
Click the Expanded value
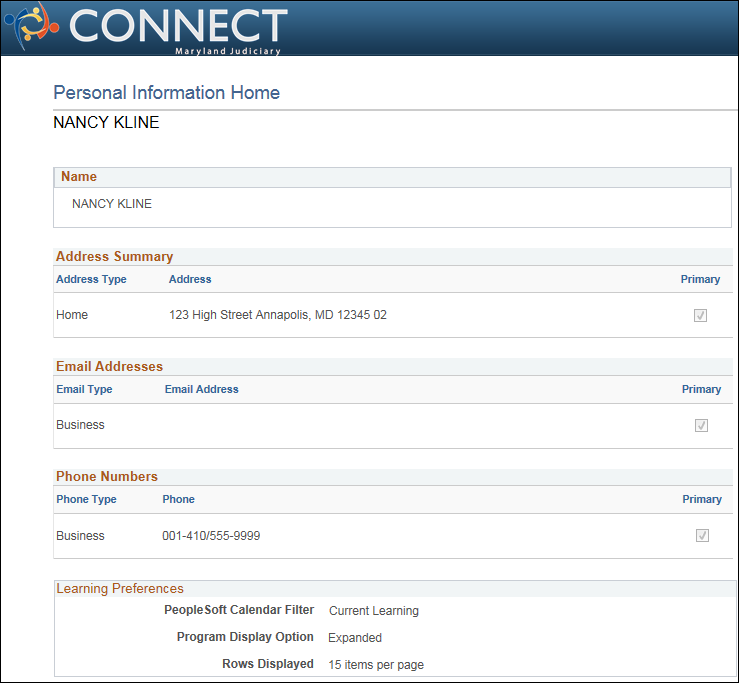355,638
